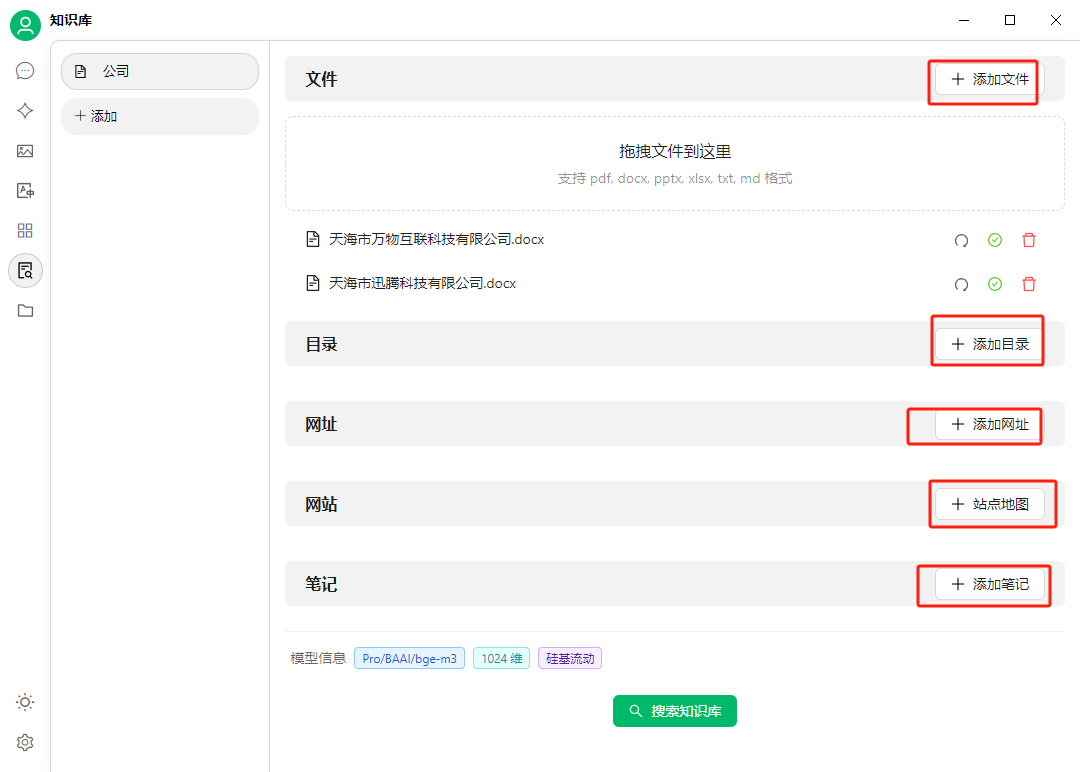Click 添加目录 to add a directory
The height and width of the screenshot is (772, 1080).
click(988, 341)
